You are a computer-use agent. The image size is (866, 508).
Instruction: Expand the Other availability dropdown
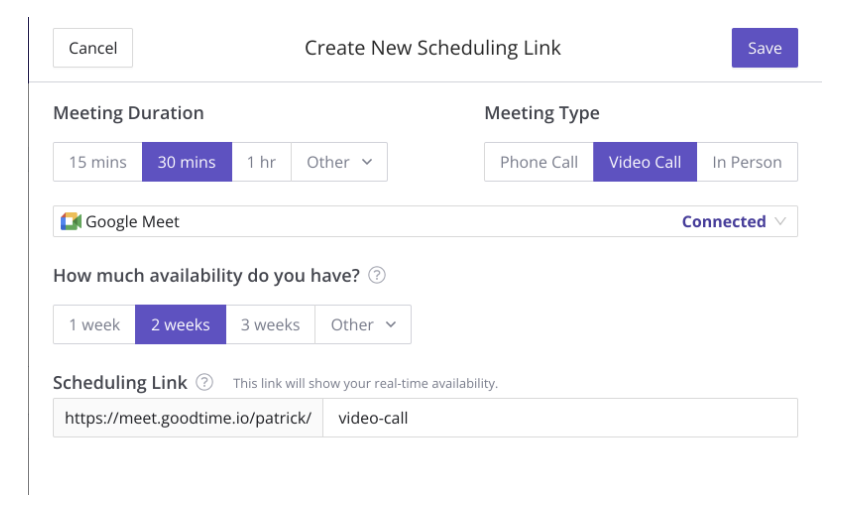363,324
